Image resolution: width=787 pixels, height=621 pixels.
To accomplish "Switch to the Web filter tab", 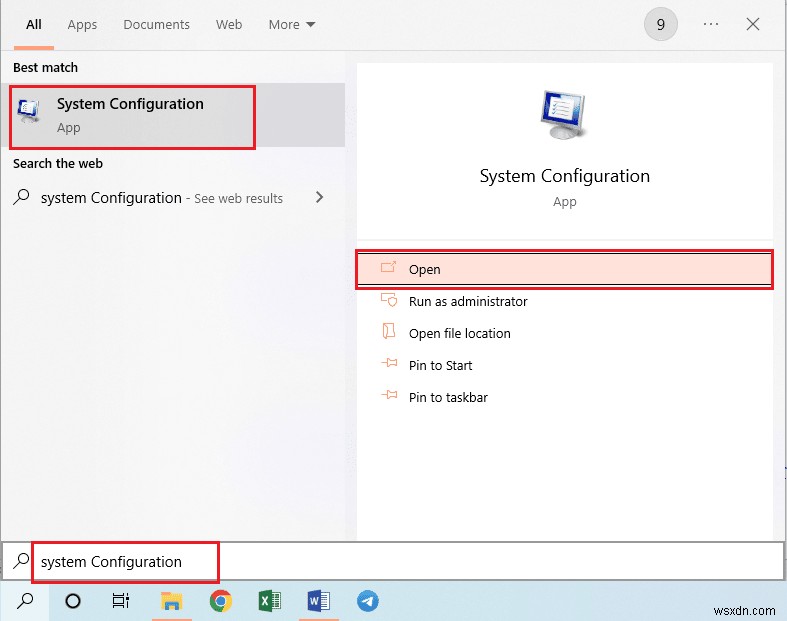I will pos(229,24).
